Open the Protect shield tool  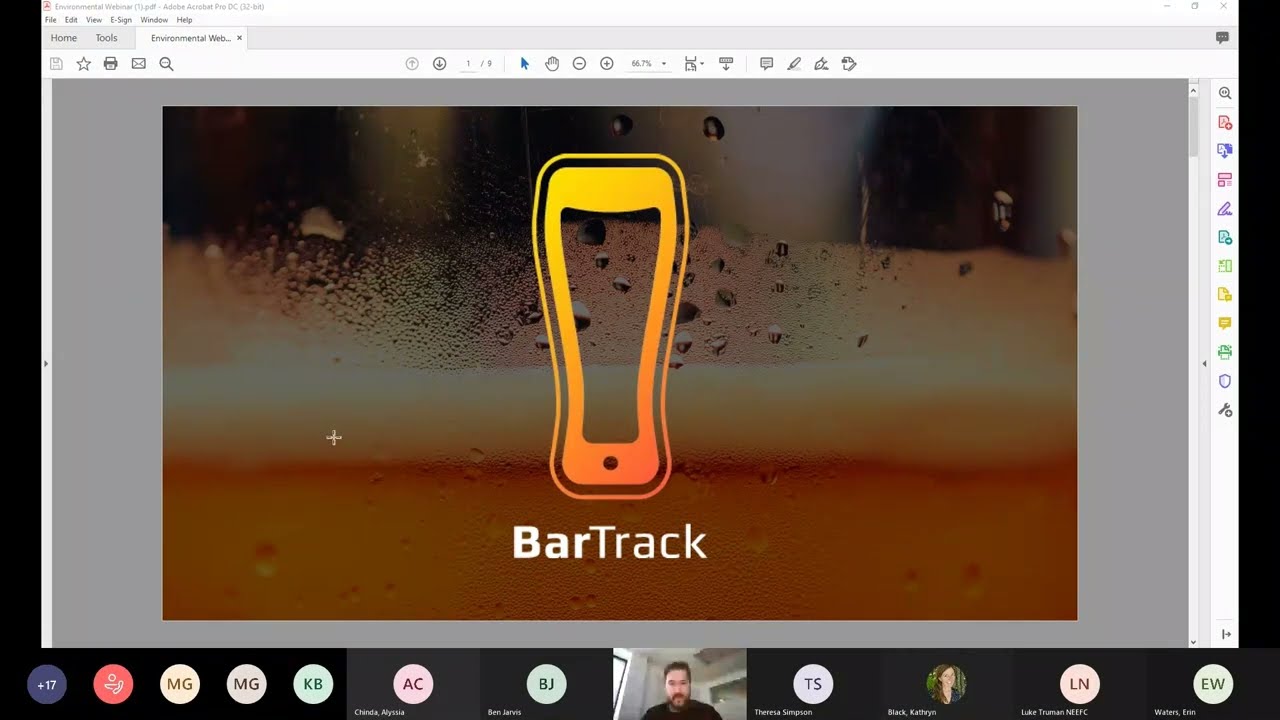coord(1225,381)
